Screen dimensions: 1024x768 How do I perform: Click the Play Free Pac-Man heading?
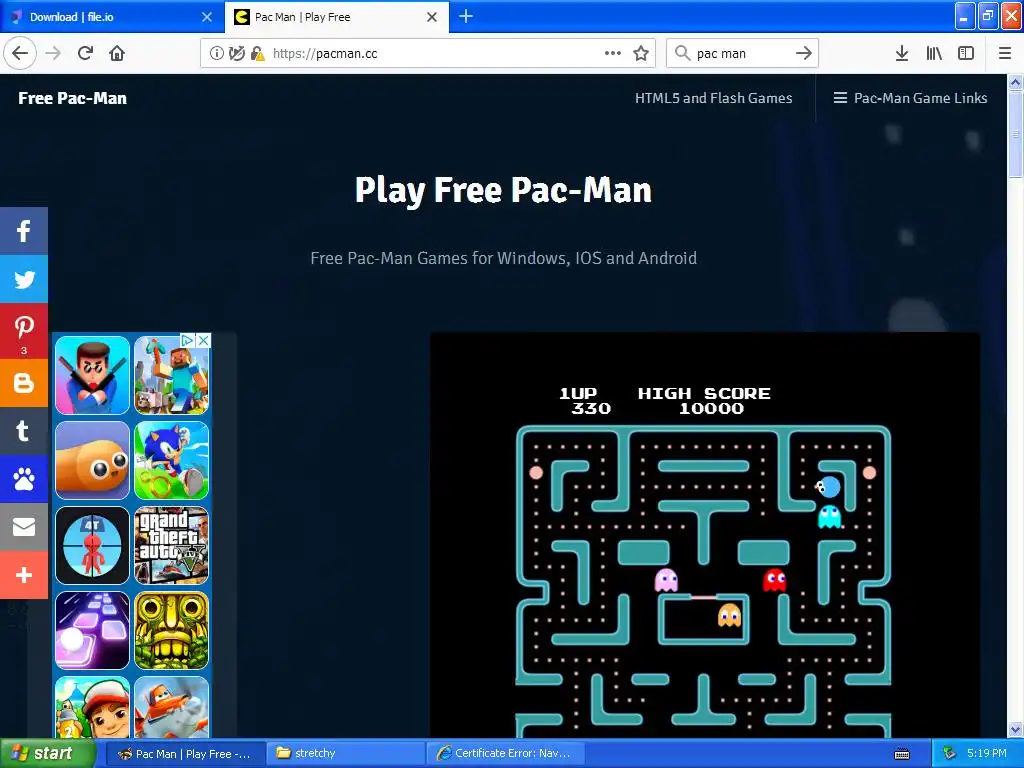[x=504, y=190]
